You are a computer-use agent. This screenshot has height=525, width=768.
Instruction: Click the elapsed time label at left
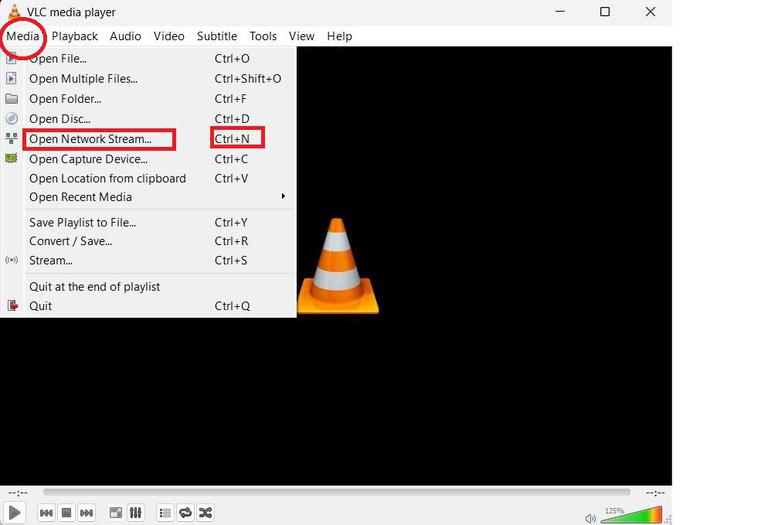[19, 493]
